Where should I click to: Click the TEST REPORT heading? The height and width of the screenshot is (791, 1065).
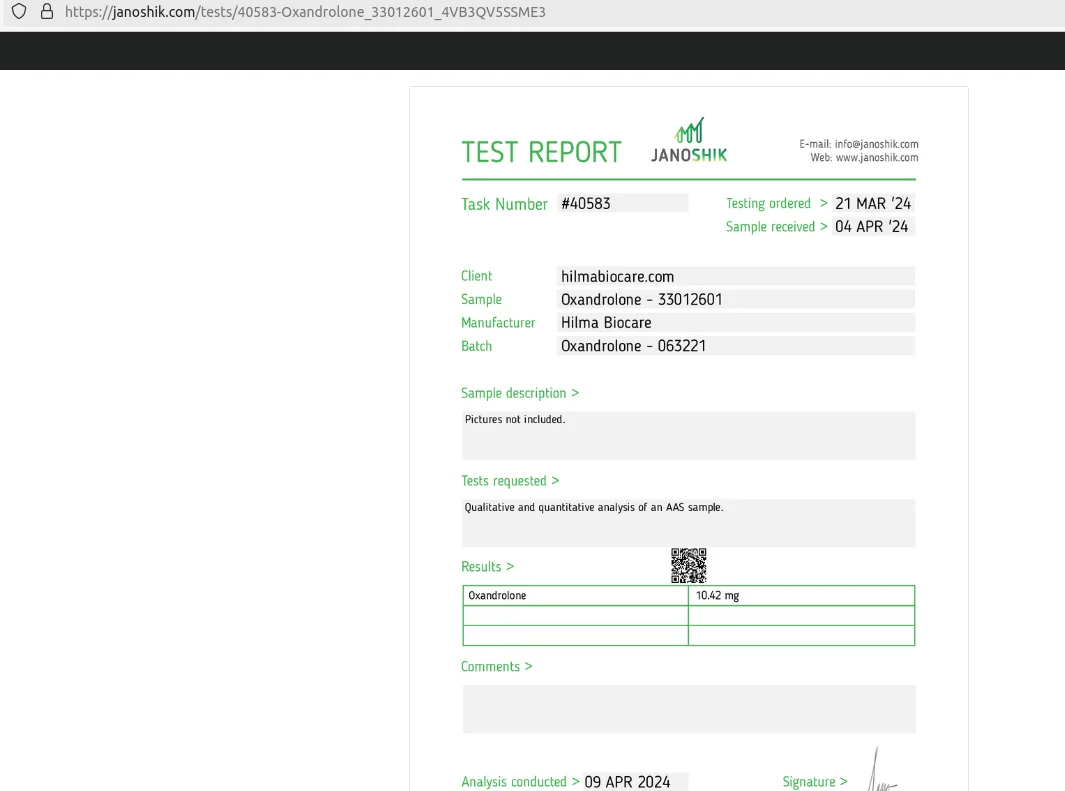[x=541, y=152]
